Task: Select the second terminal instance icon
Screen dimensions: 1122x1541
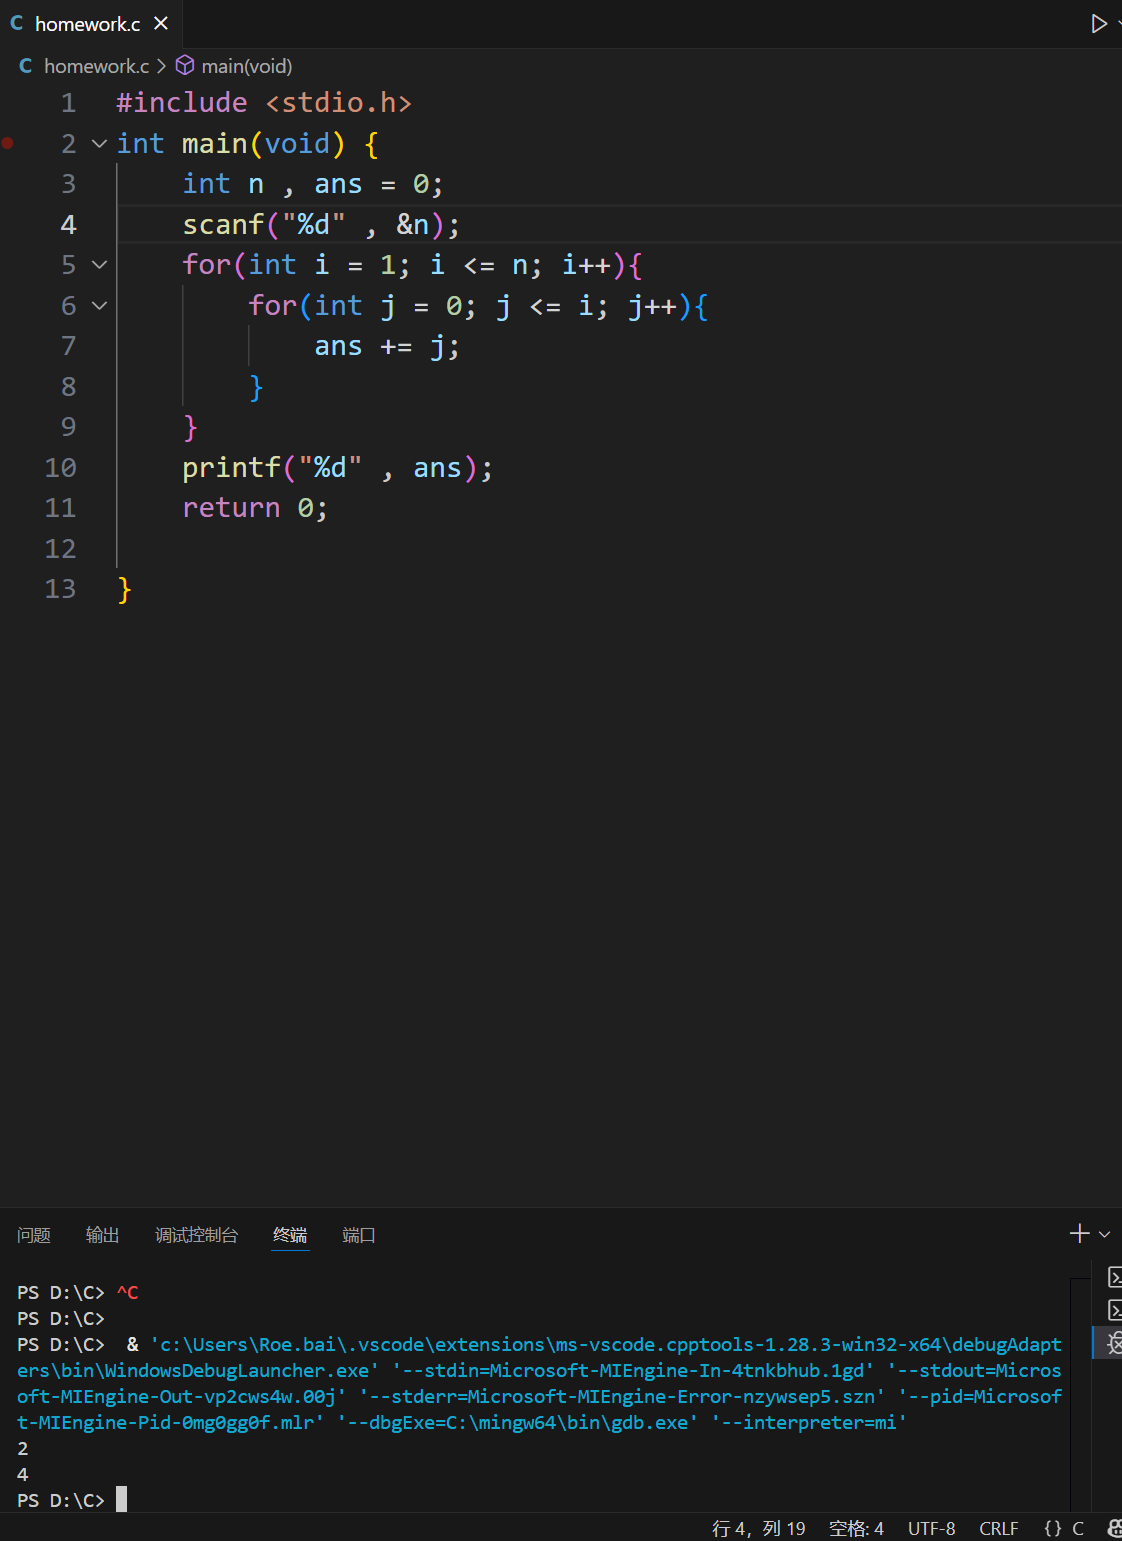Action: point(1114,1310)
